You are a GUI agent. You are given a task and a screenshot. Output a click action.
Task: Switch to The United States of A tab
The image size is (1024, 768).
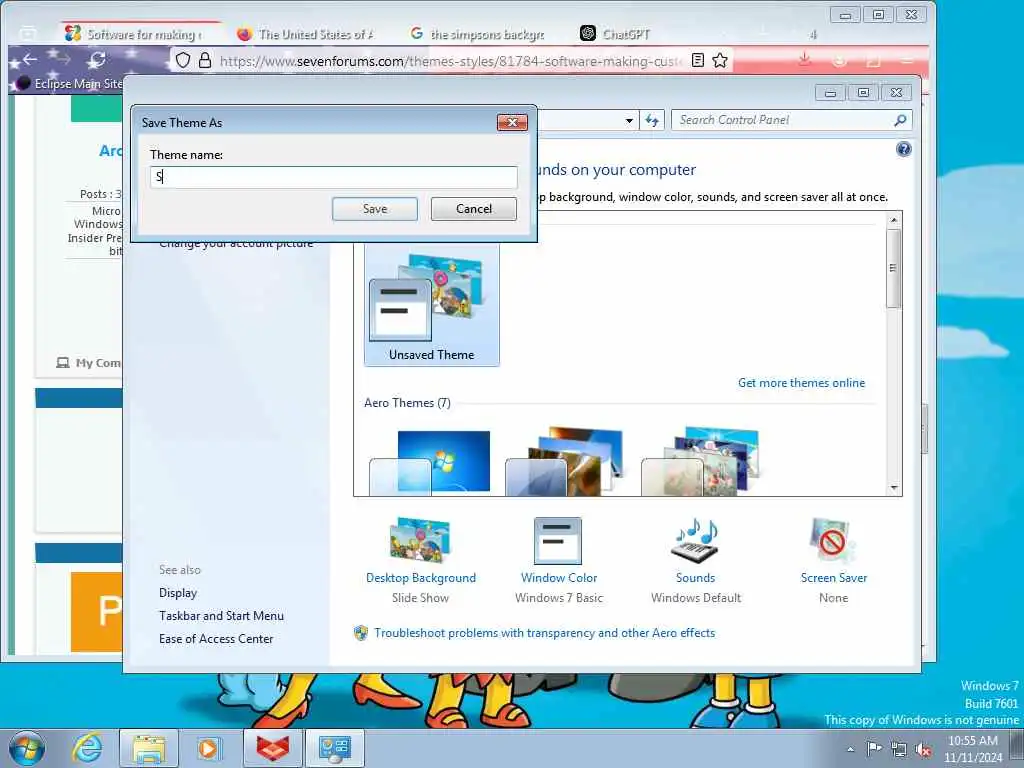coord(306,34)
